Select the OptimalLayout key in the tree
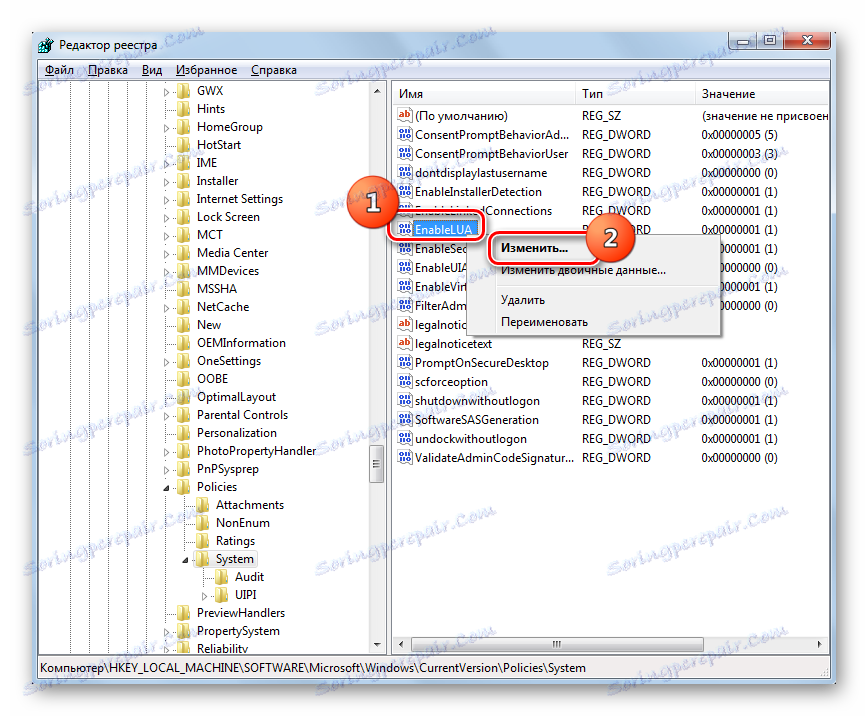This screenshot has height=716, width=868. point(236,397)
